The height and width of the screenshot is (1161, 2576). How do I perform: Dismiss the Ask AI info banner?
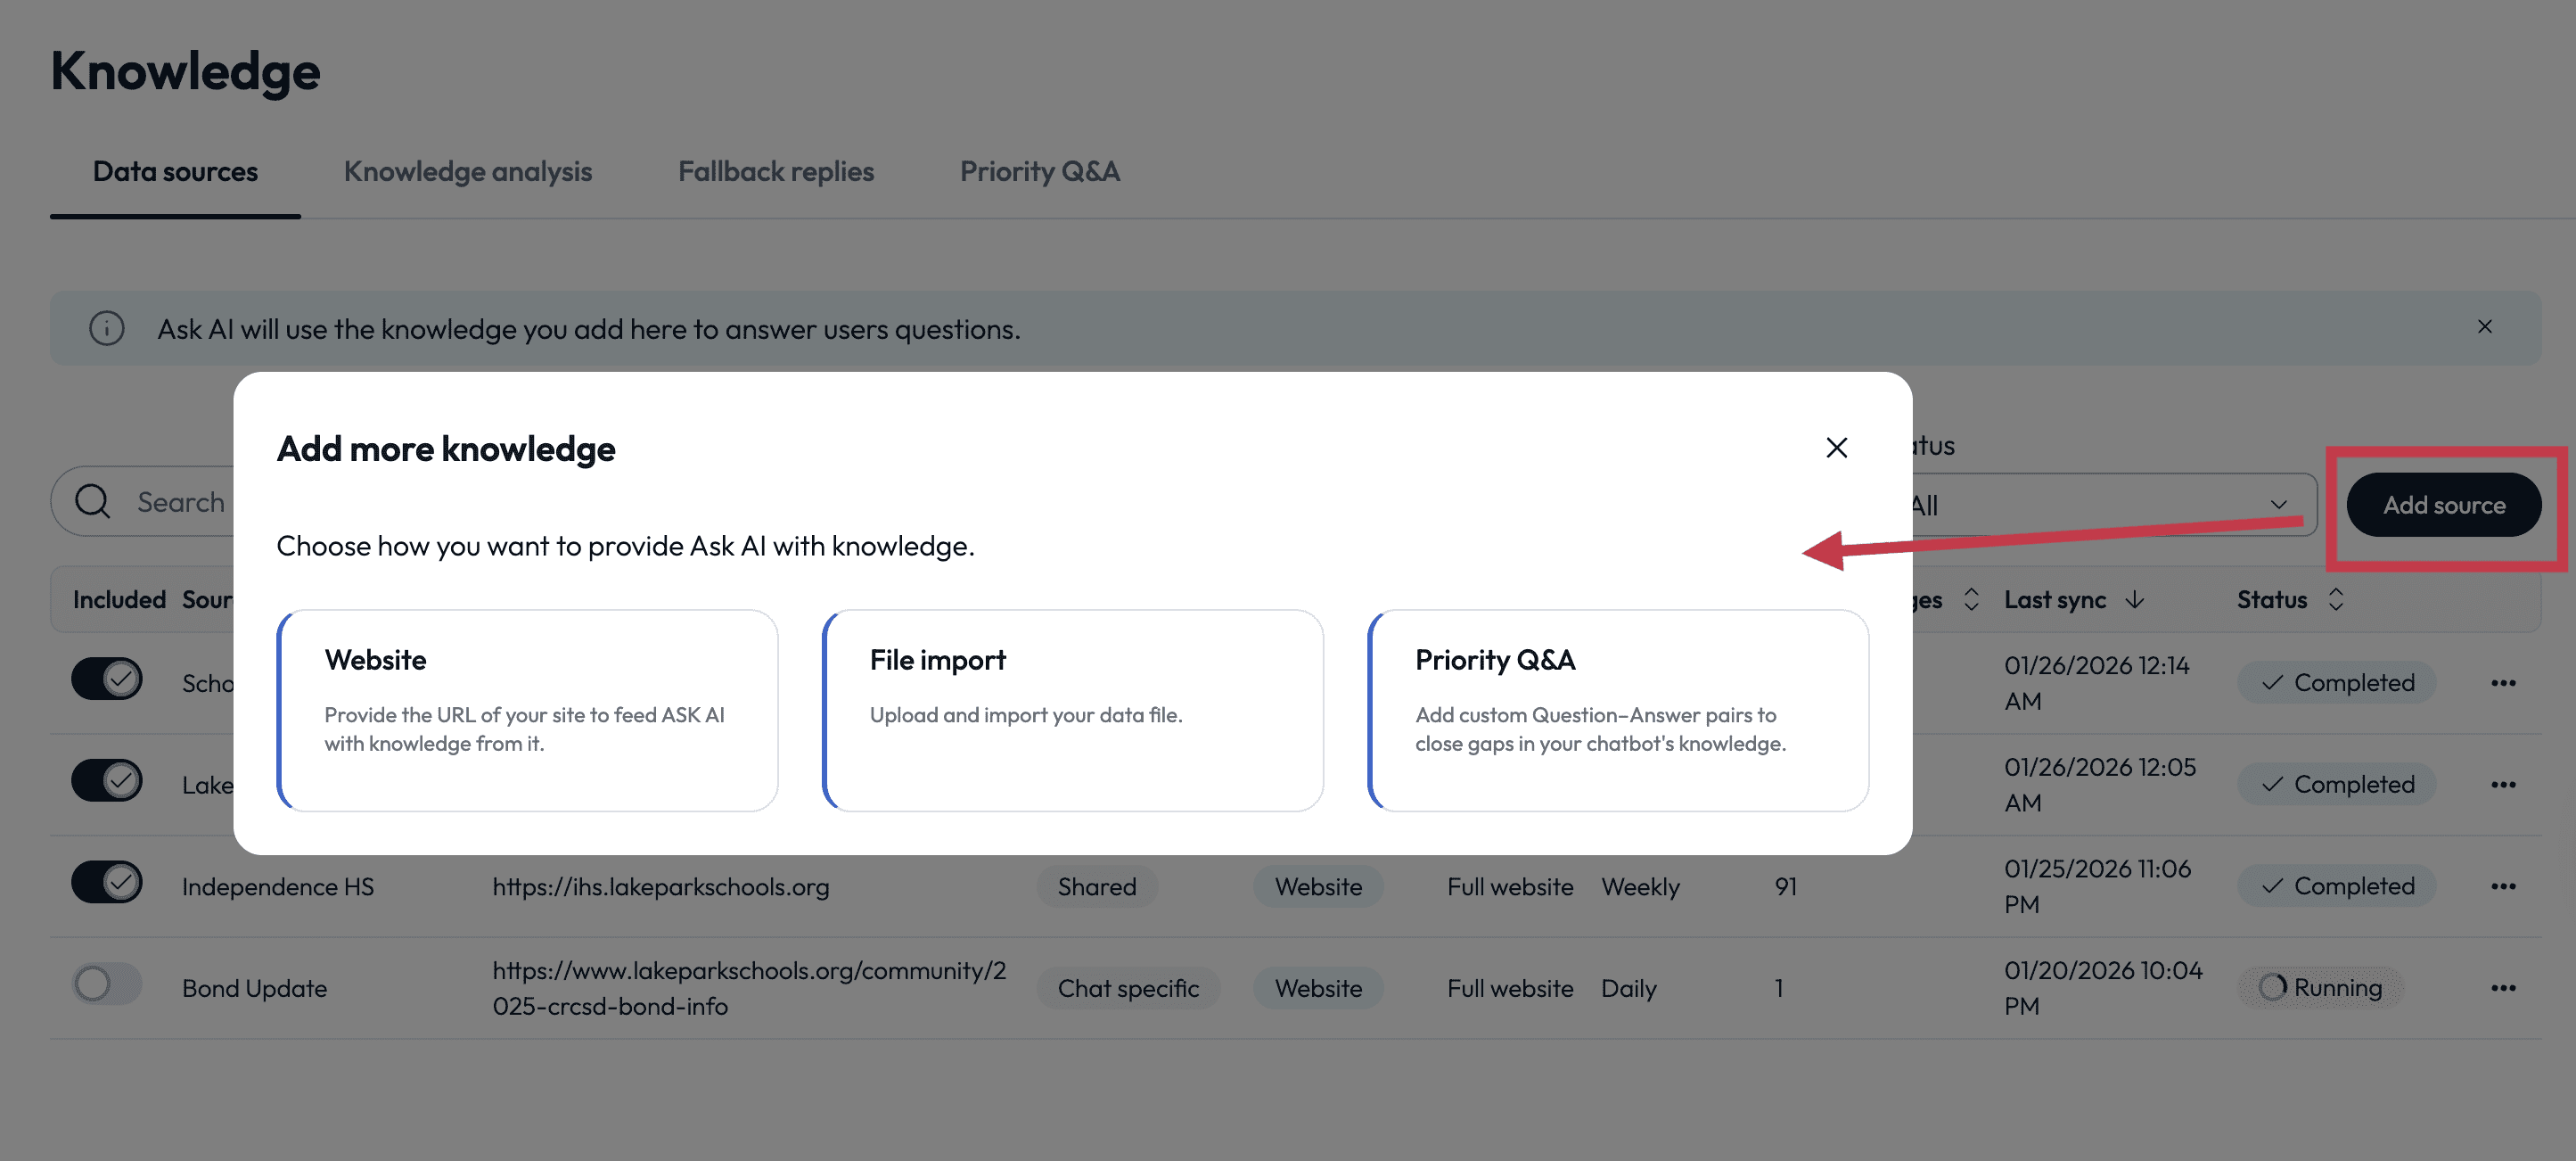[2484, 327]
